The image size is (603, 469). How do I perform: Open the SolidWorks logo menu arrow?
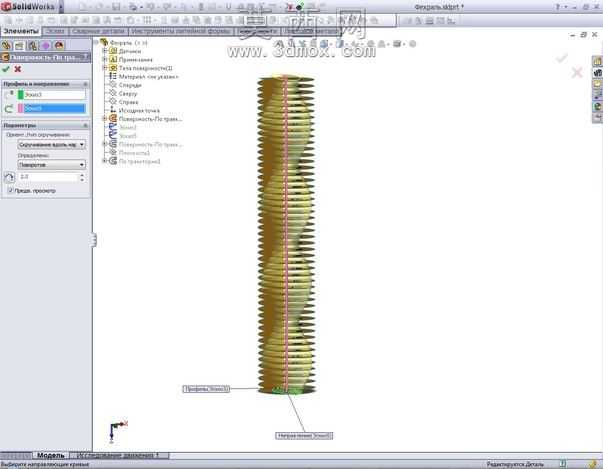click(61, 7)
